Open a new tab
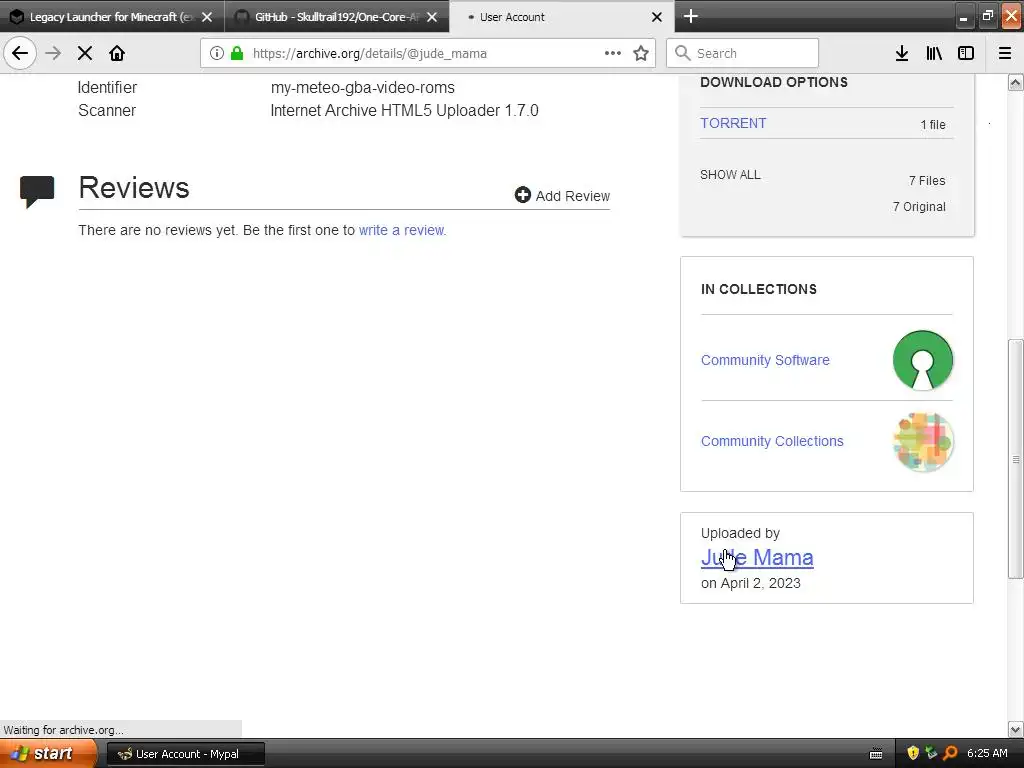Image resolution: width=1024 pixels, height=768 pixels. pyautogui.click(x=690, y=16)
